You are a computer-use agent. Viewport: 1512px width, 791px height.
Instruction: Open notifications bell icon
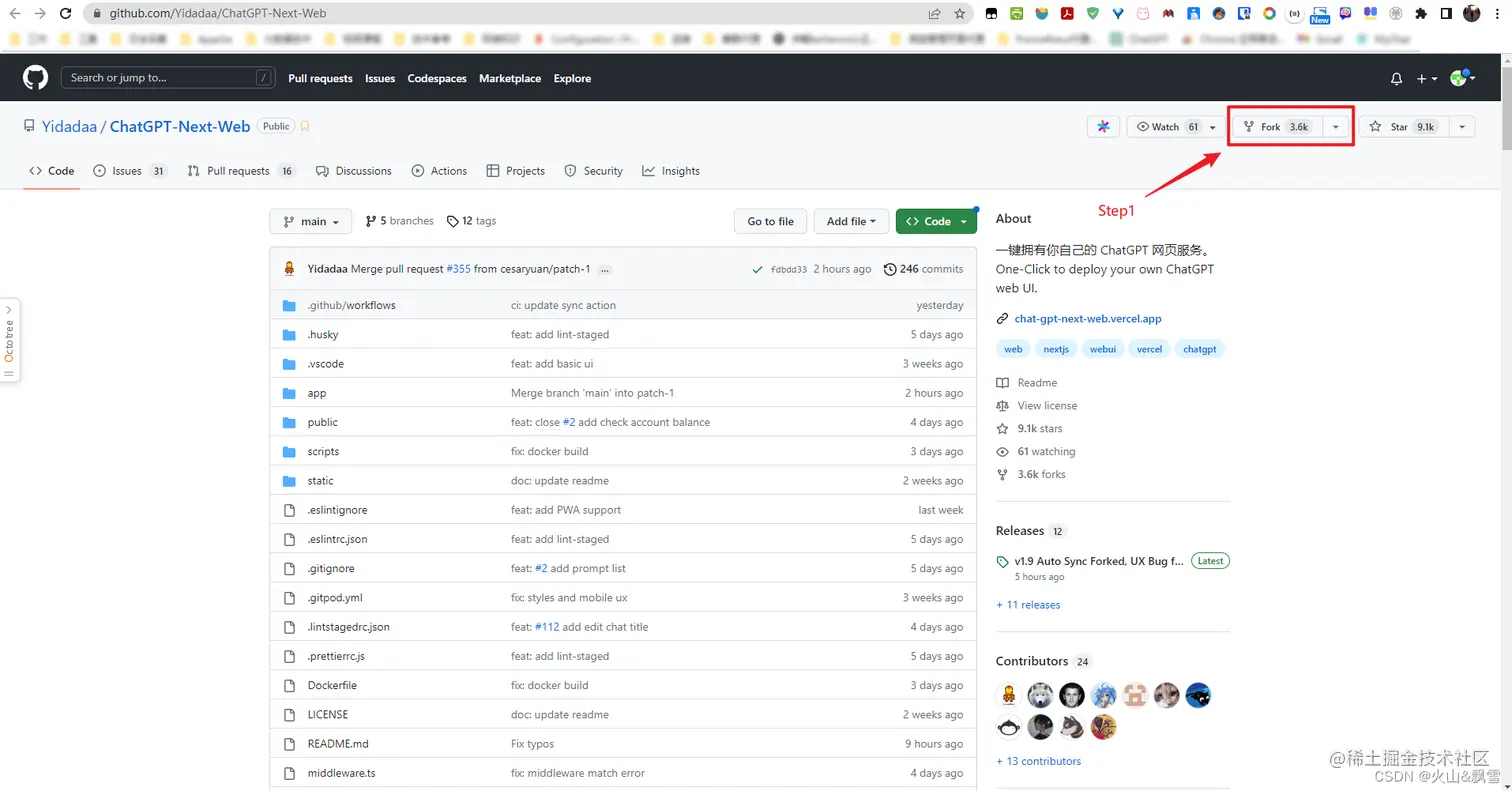coord(1397,78)
